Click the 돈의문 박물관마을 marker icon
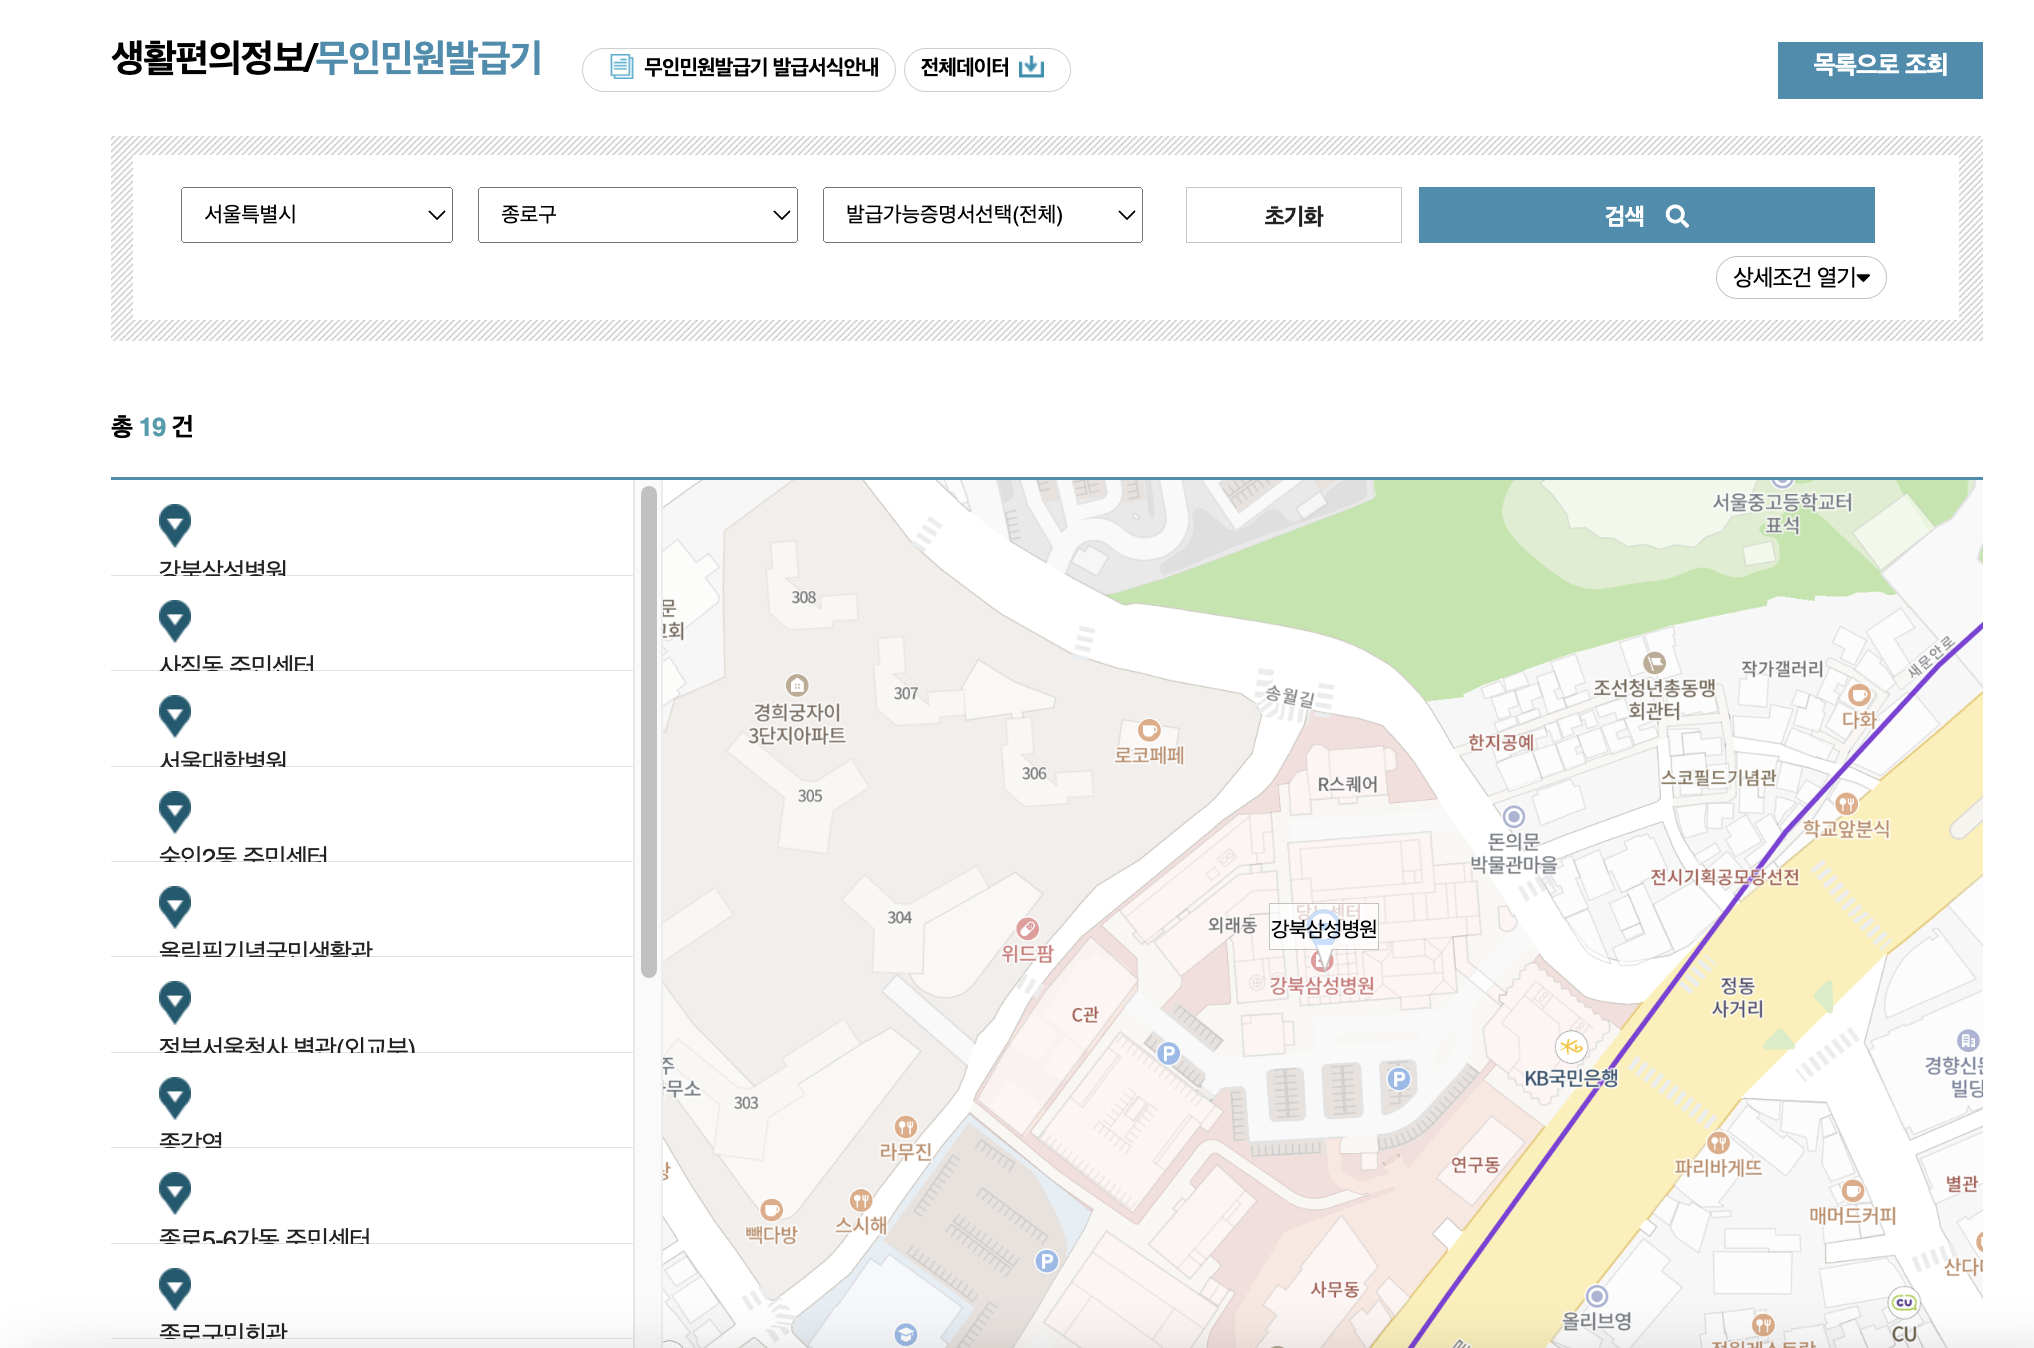The image size is (2034, 1348). click(x=1514, y=816)
